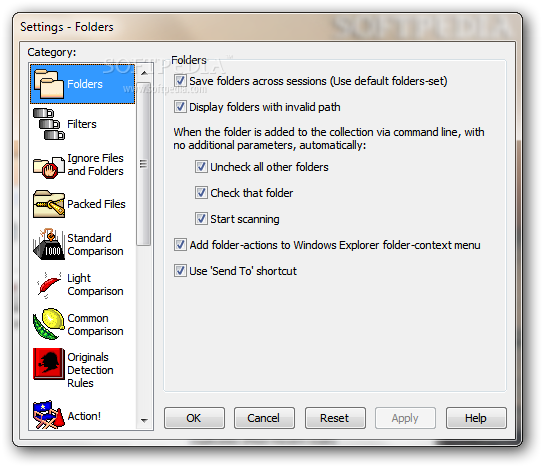
Task: Click the Light Comparison feather icon
Action: [48, 285]
